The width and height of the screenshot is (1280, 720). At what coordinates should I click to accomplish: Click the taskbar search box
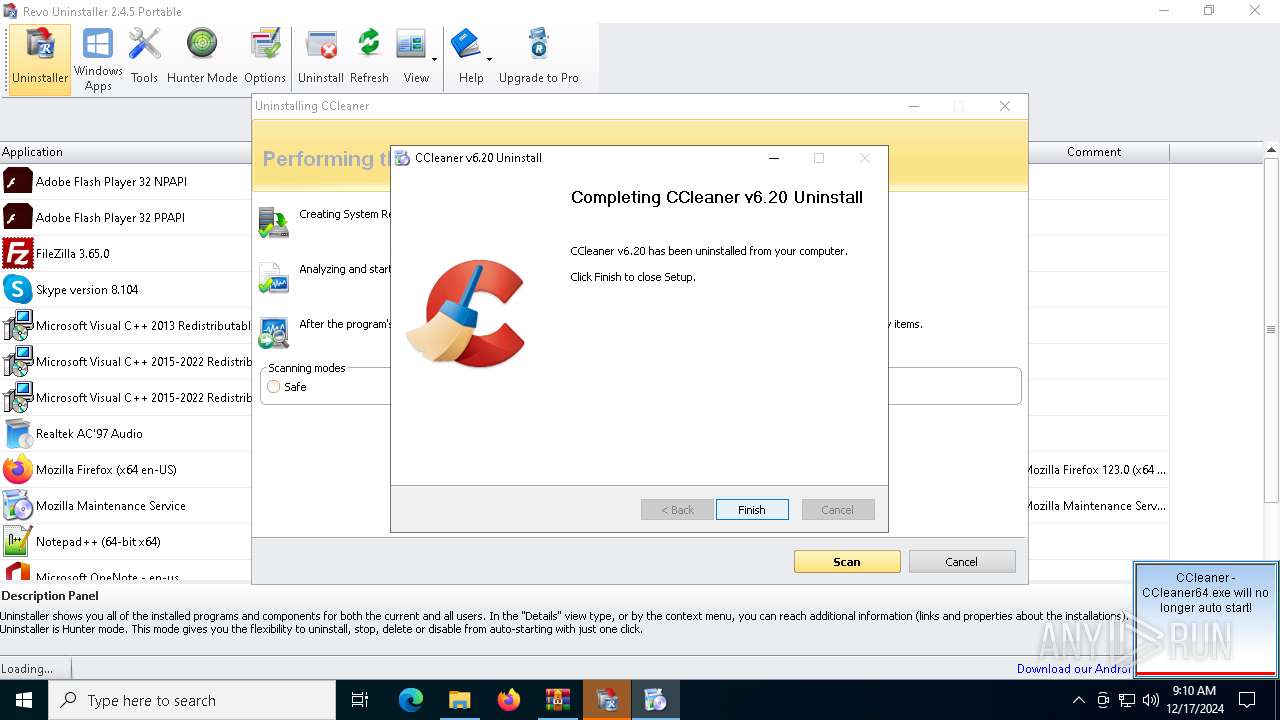pos(192,700)
